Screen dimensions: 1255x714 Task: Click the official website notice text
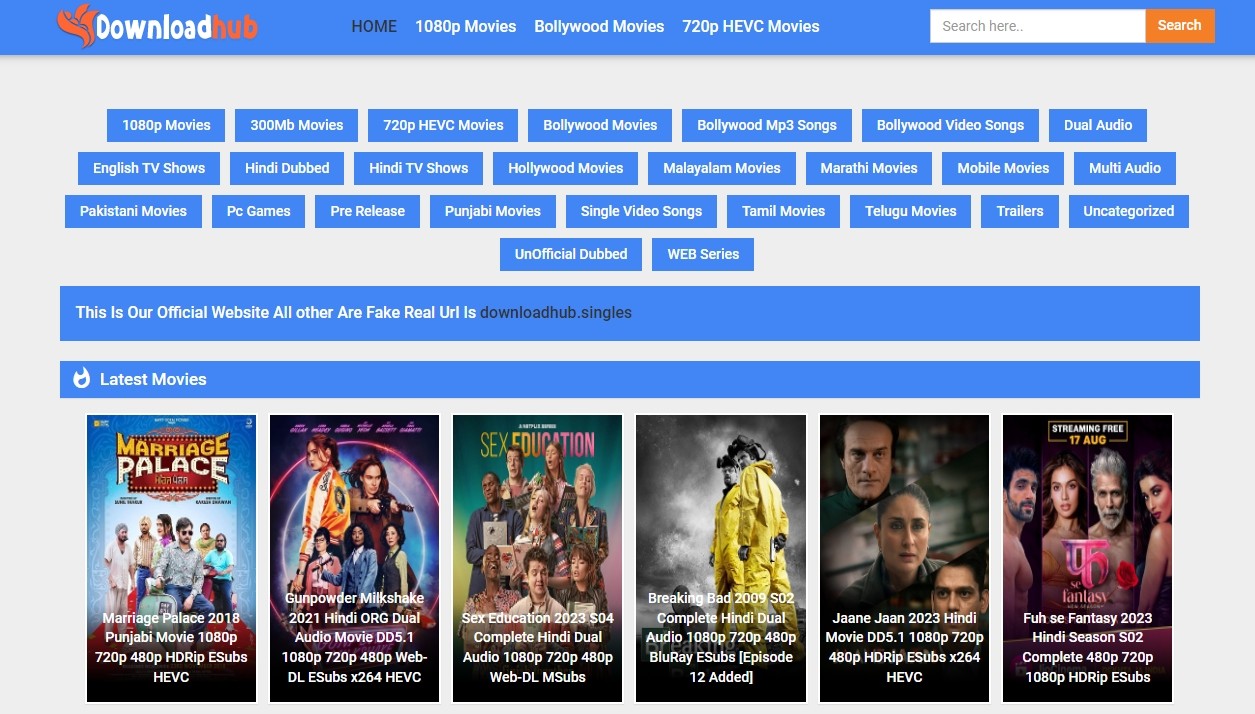pyautogui.click(x=276, y=312)
